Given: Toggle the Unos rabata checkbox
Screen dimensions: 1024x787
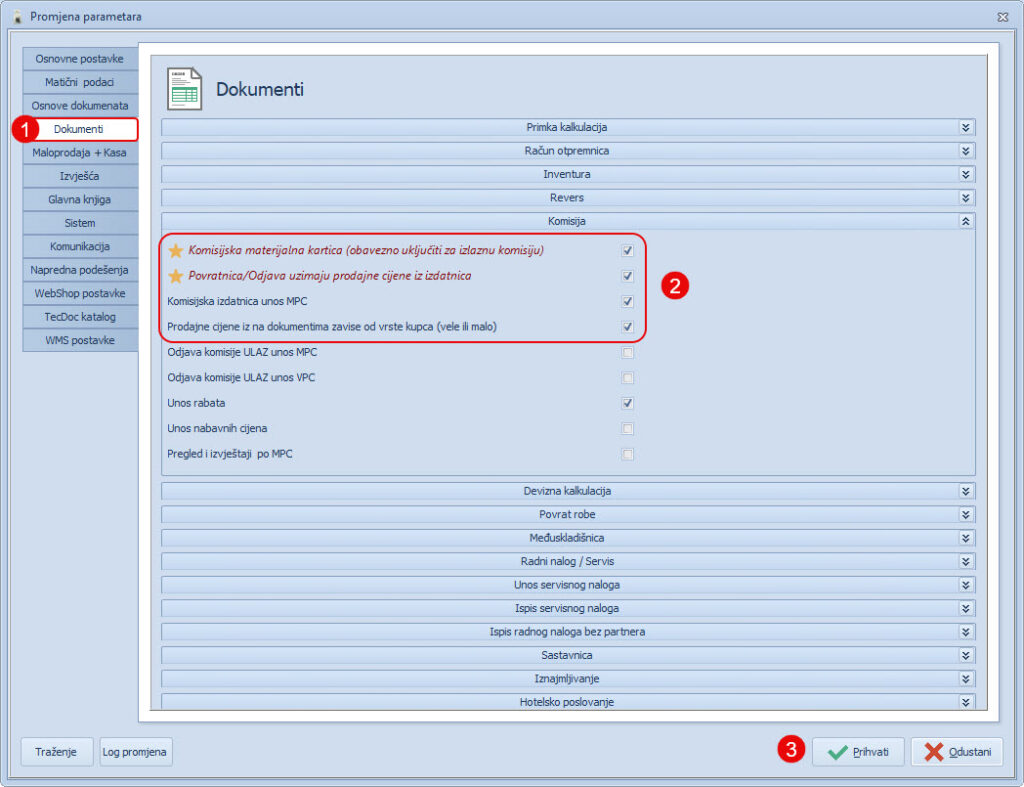Looking at the screenshot, I should (627, 403).
